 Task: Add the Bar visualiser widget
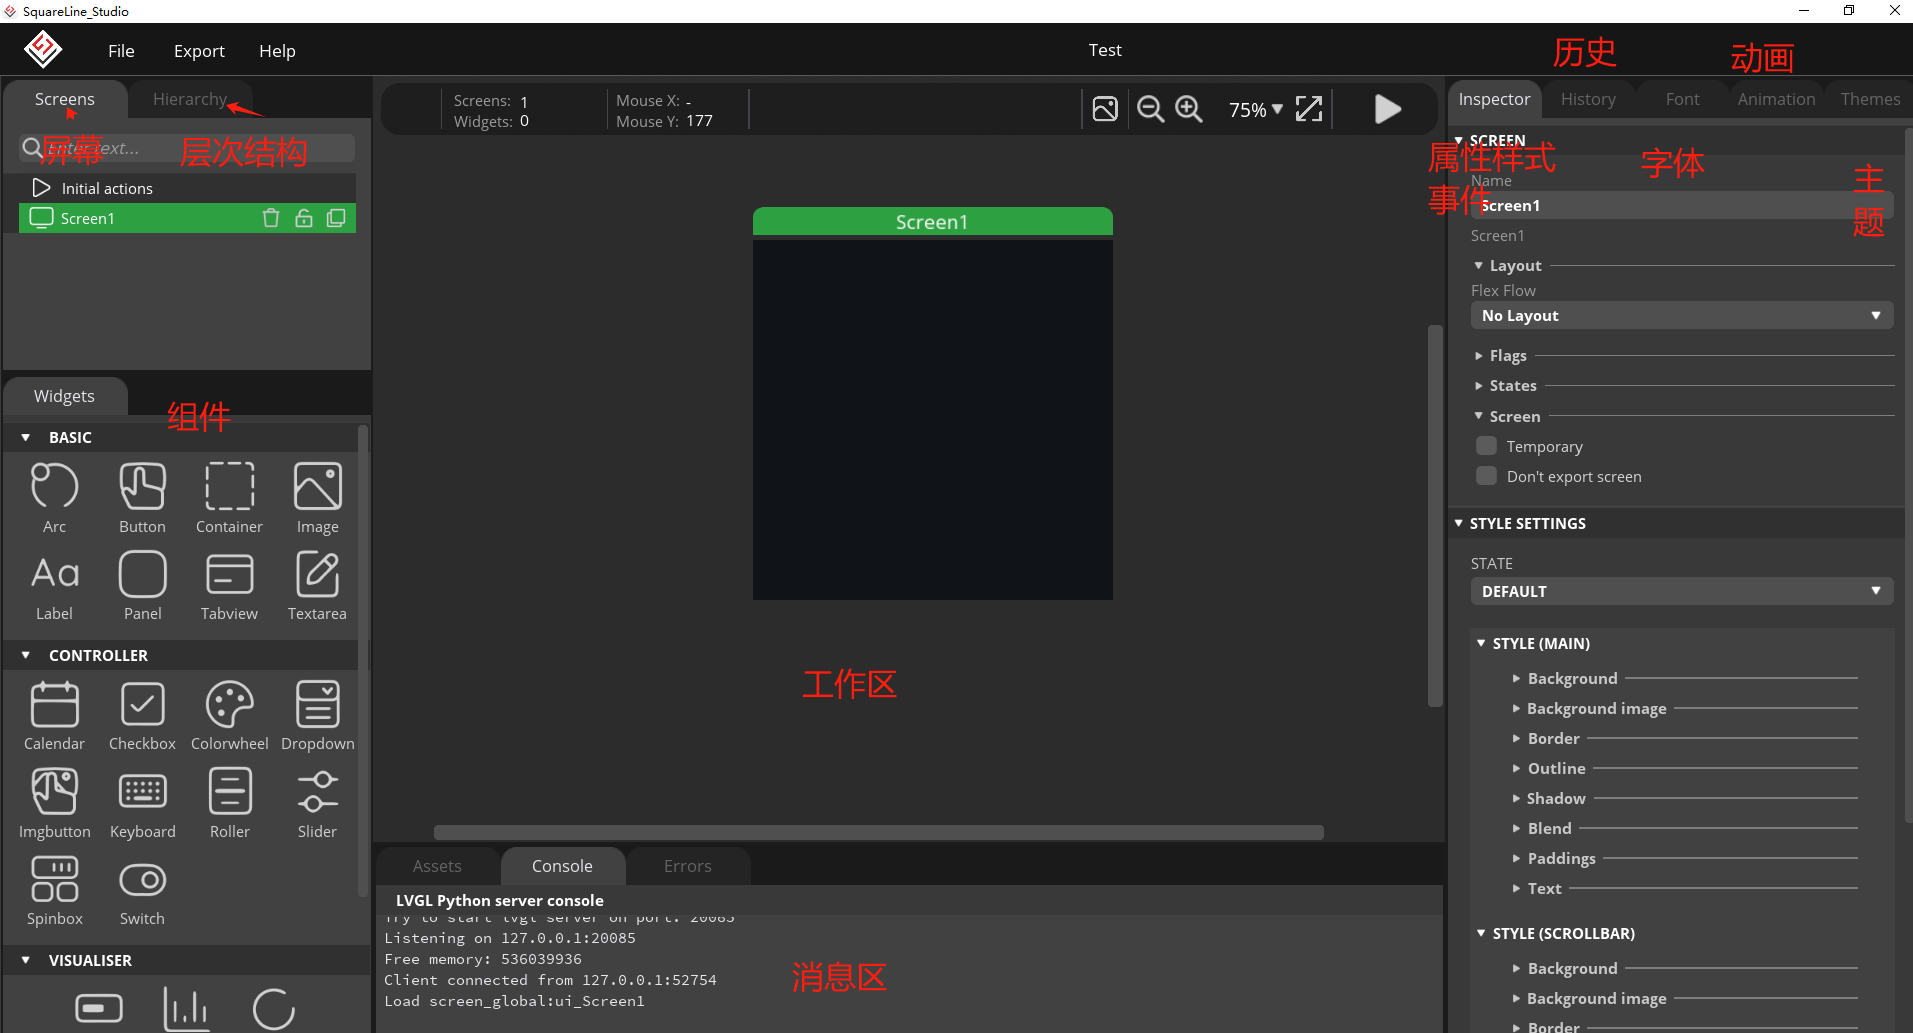pos(99,1008)
